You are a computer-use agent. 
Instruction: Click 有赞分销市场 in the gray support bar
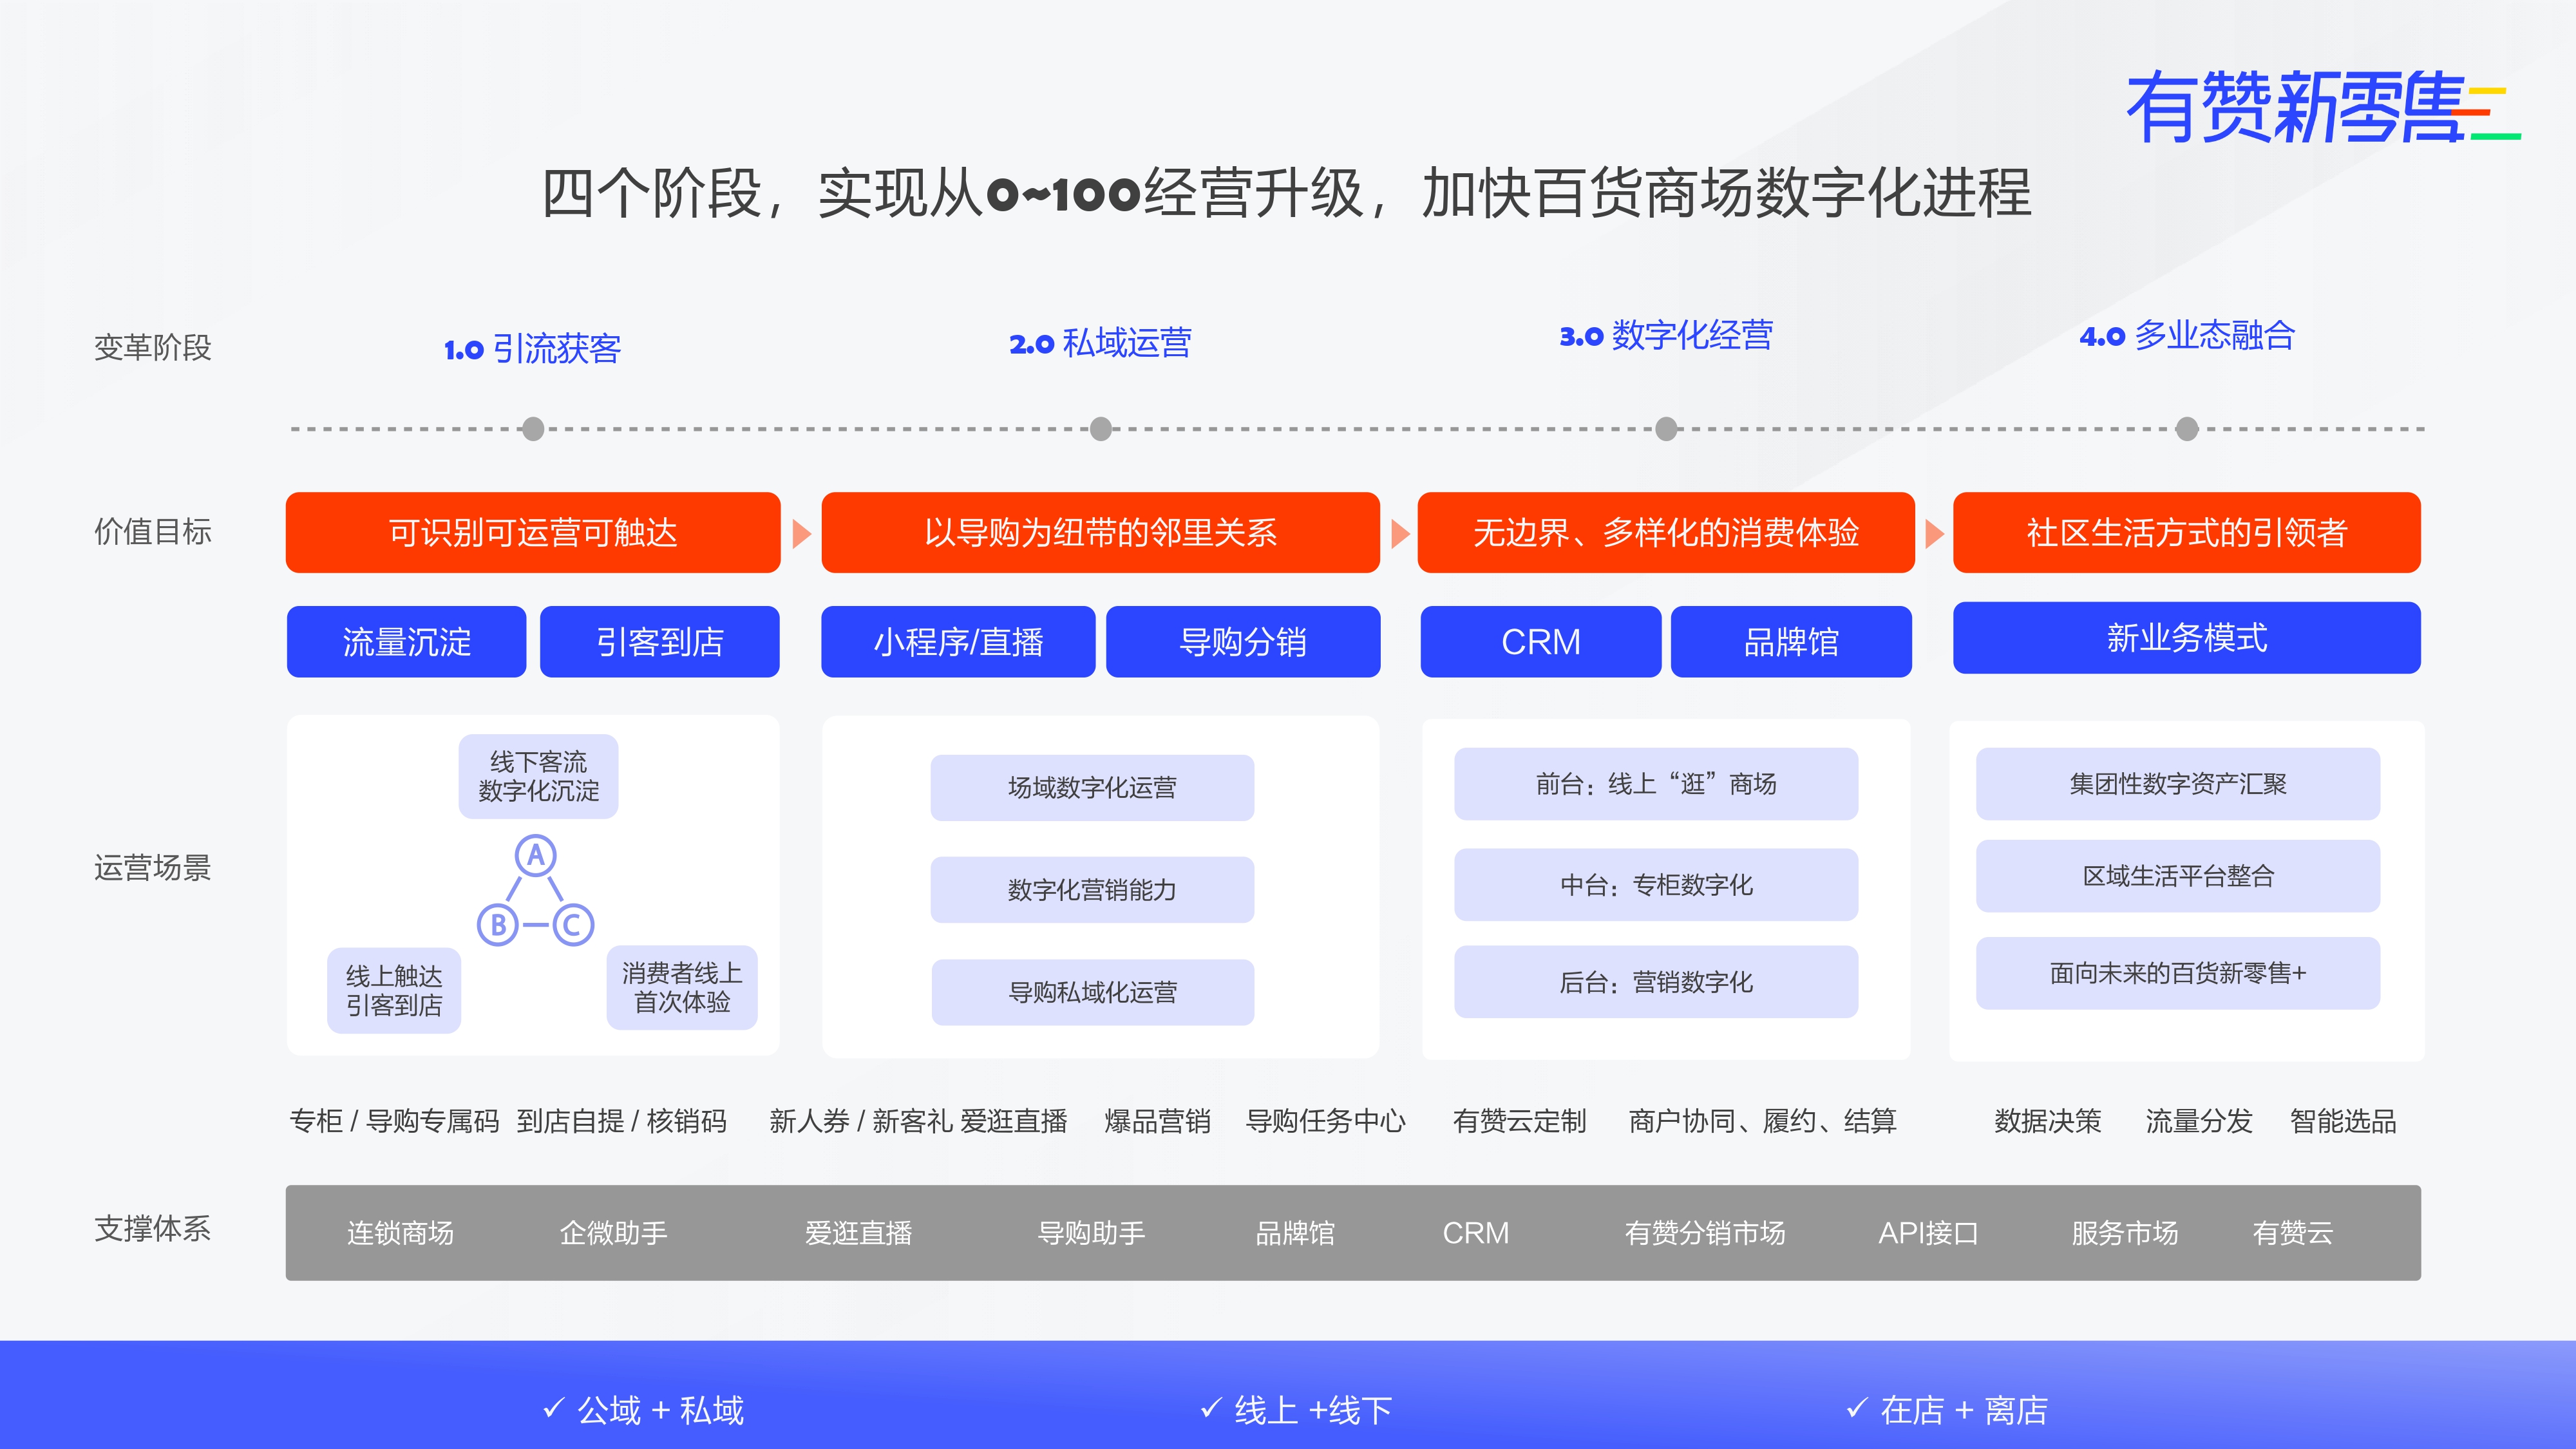[1704, 1233]
